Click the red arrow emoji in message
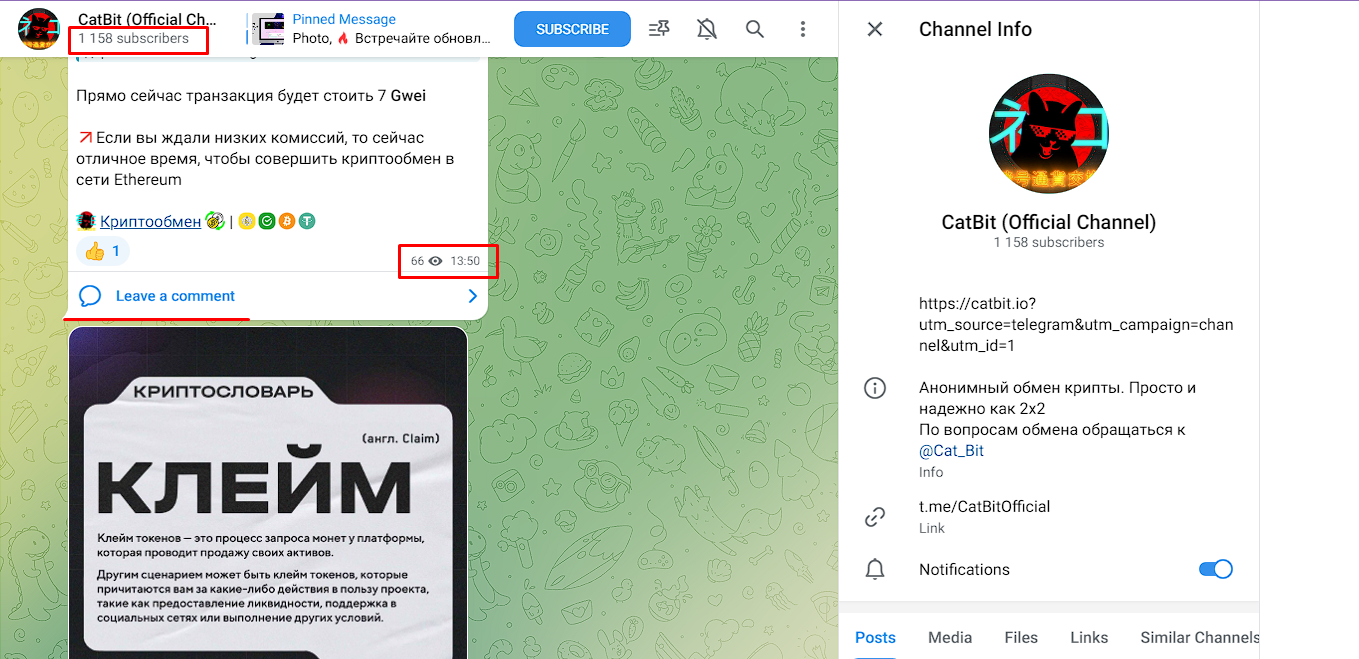The height and width of the screenshot is (659, 1359). pyautogui.click(x=85, y=137)
